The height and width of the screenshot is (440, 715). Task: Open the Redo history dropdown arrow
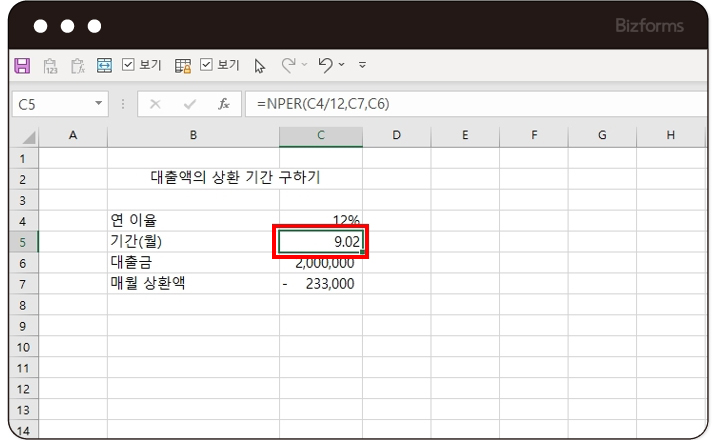click(305, 65)
